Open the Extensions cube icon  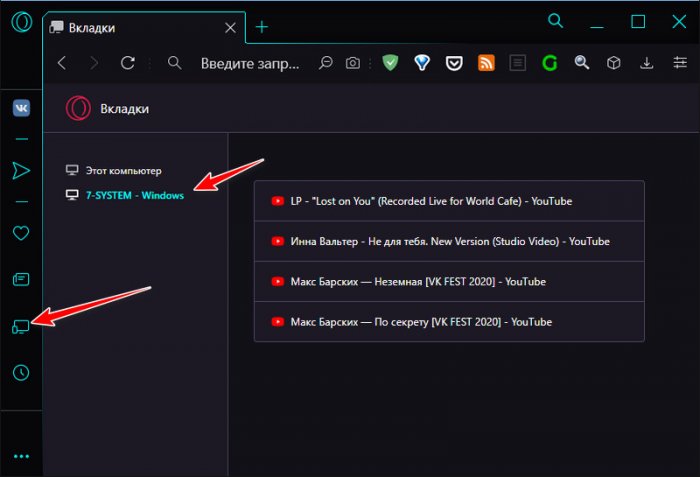[614, 63]
